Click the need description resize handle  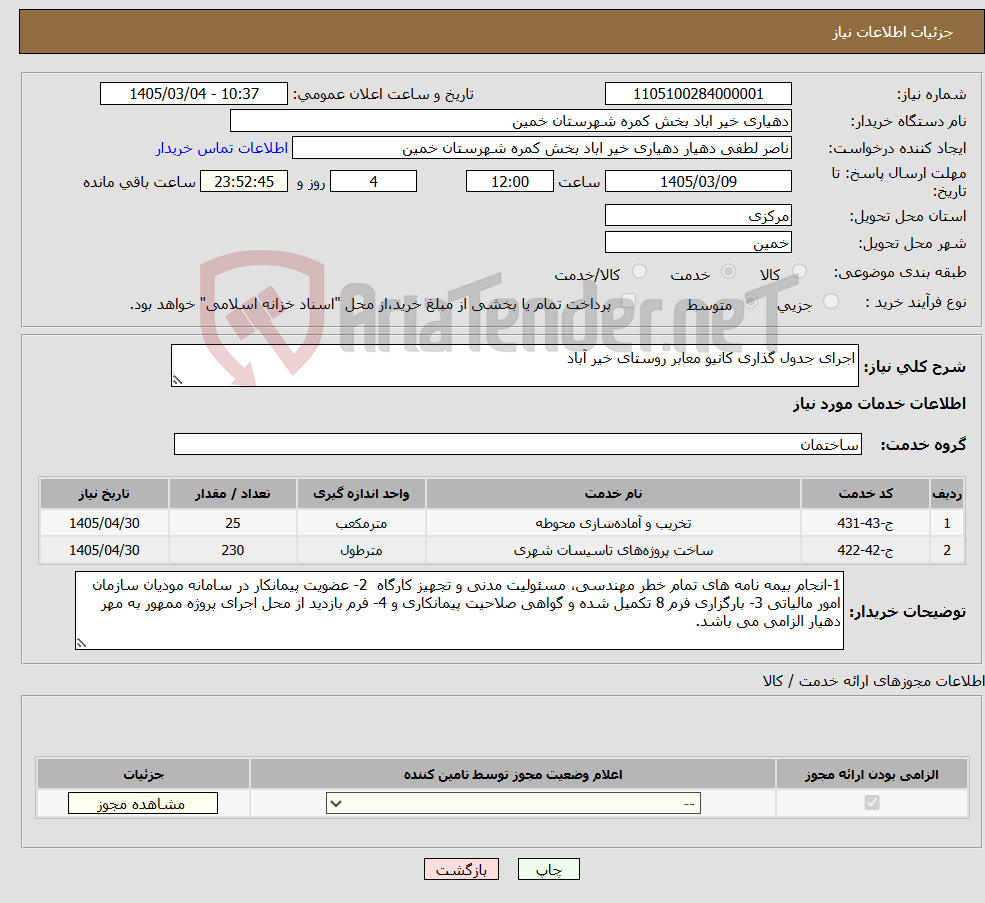coord(177,380)
